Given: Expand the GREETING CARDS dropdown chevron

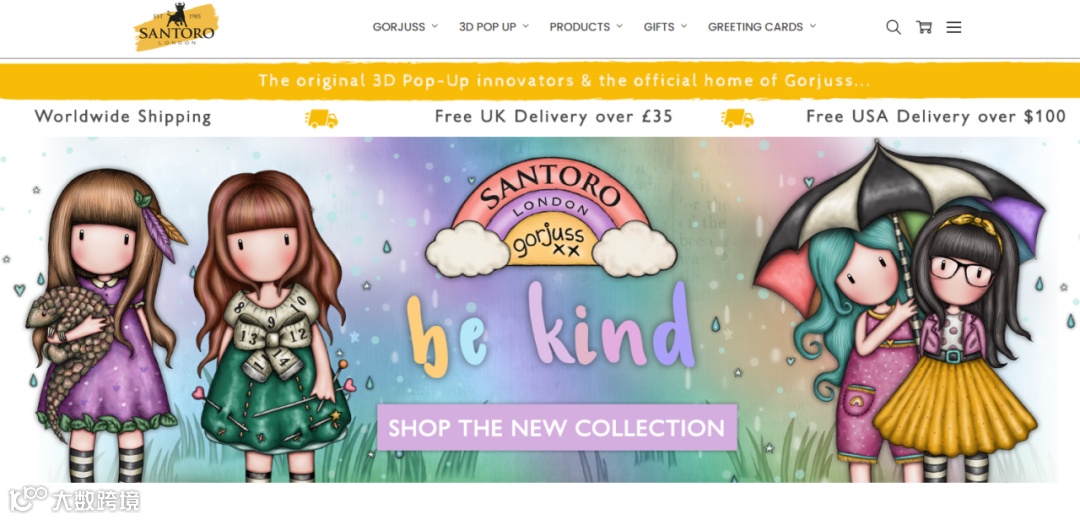Looking at the screenshot, I should [813, 26].
